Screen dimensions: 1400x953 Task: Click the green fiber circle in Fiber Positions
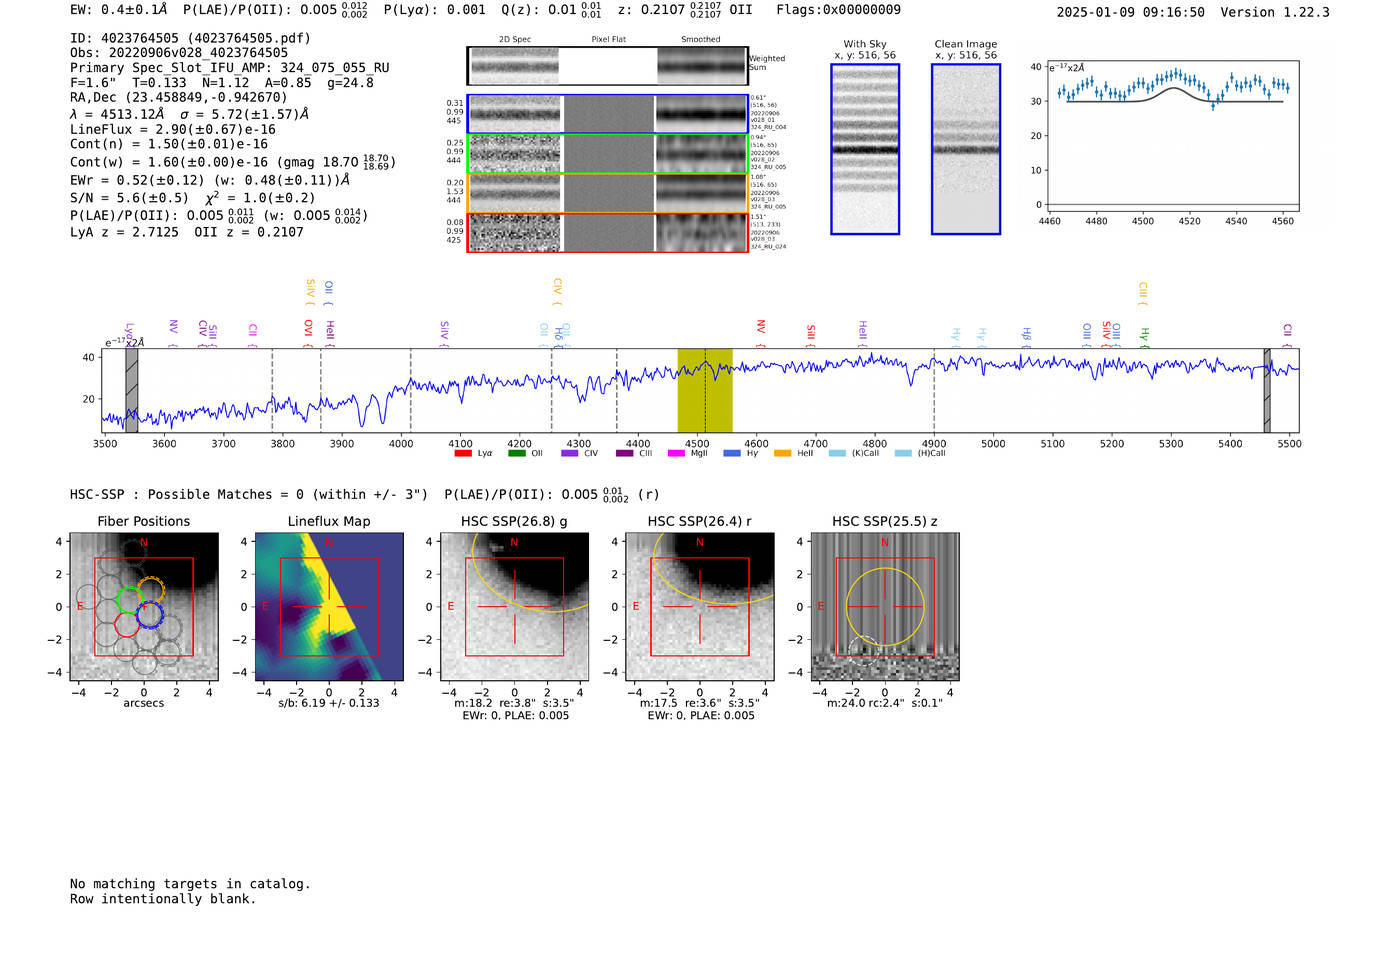click(129, 600)
